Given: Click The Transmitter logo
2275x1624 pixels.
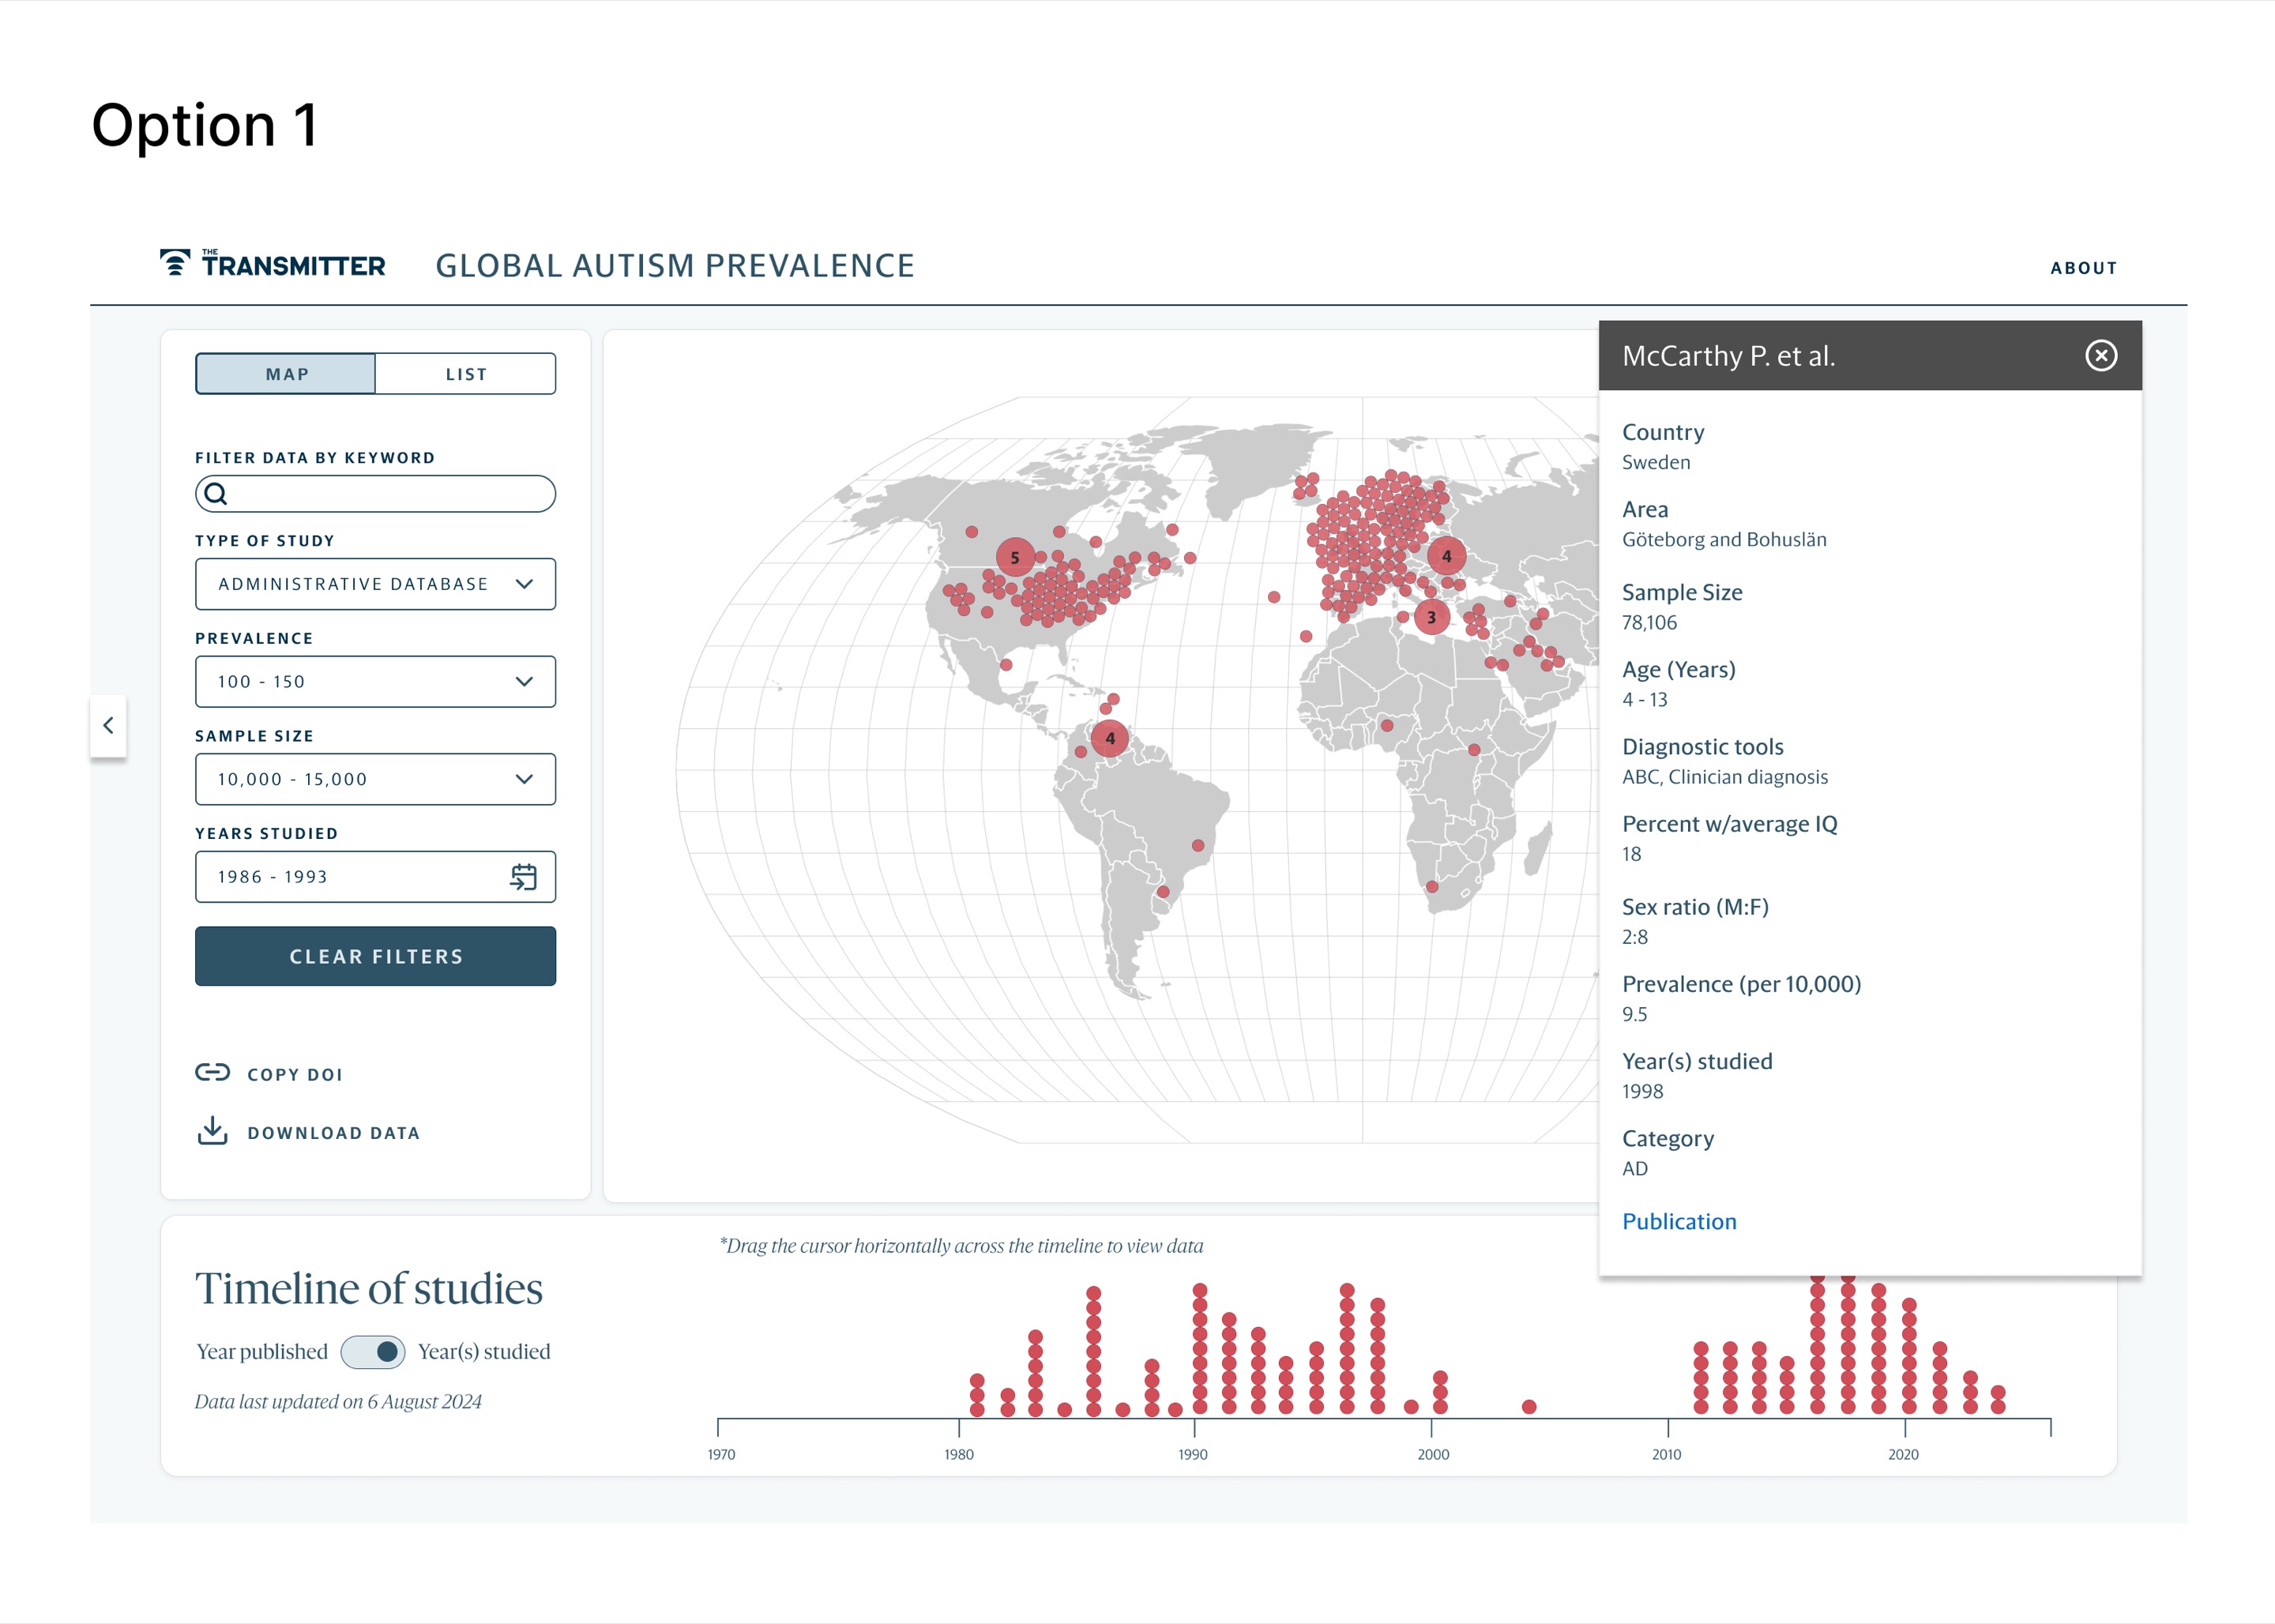Looking at the screenshot, I should tap(272, 264).
